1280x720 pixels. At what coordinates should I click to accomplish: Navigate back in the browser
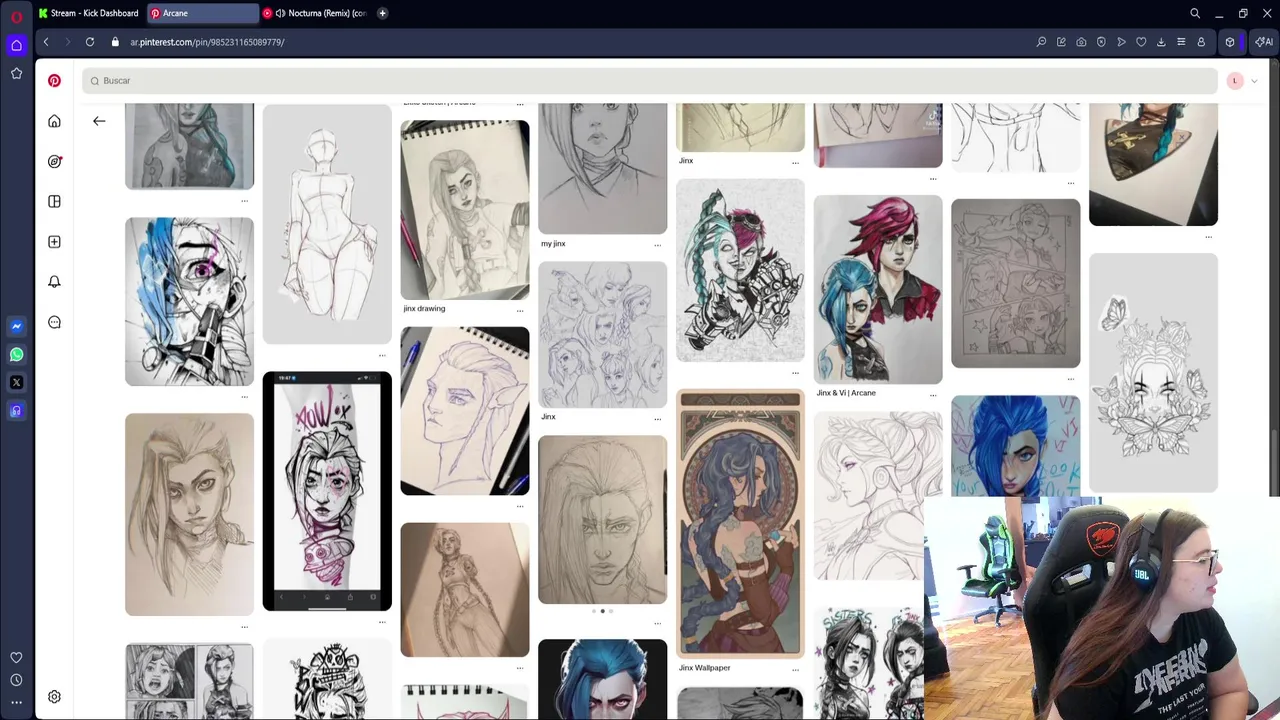tap(46, 42)
